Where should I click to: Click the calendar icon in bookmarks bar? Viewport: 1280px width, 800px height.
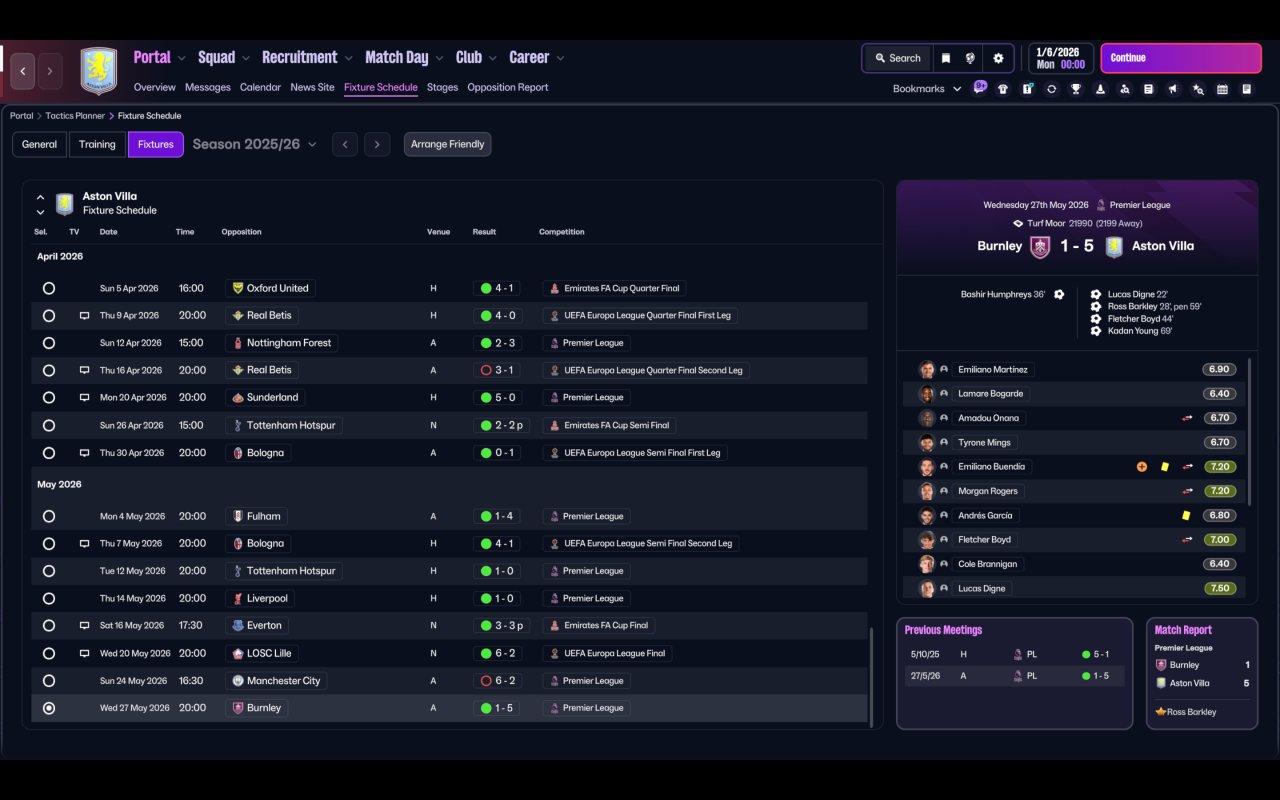1222,89
